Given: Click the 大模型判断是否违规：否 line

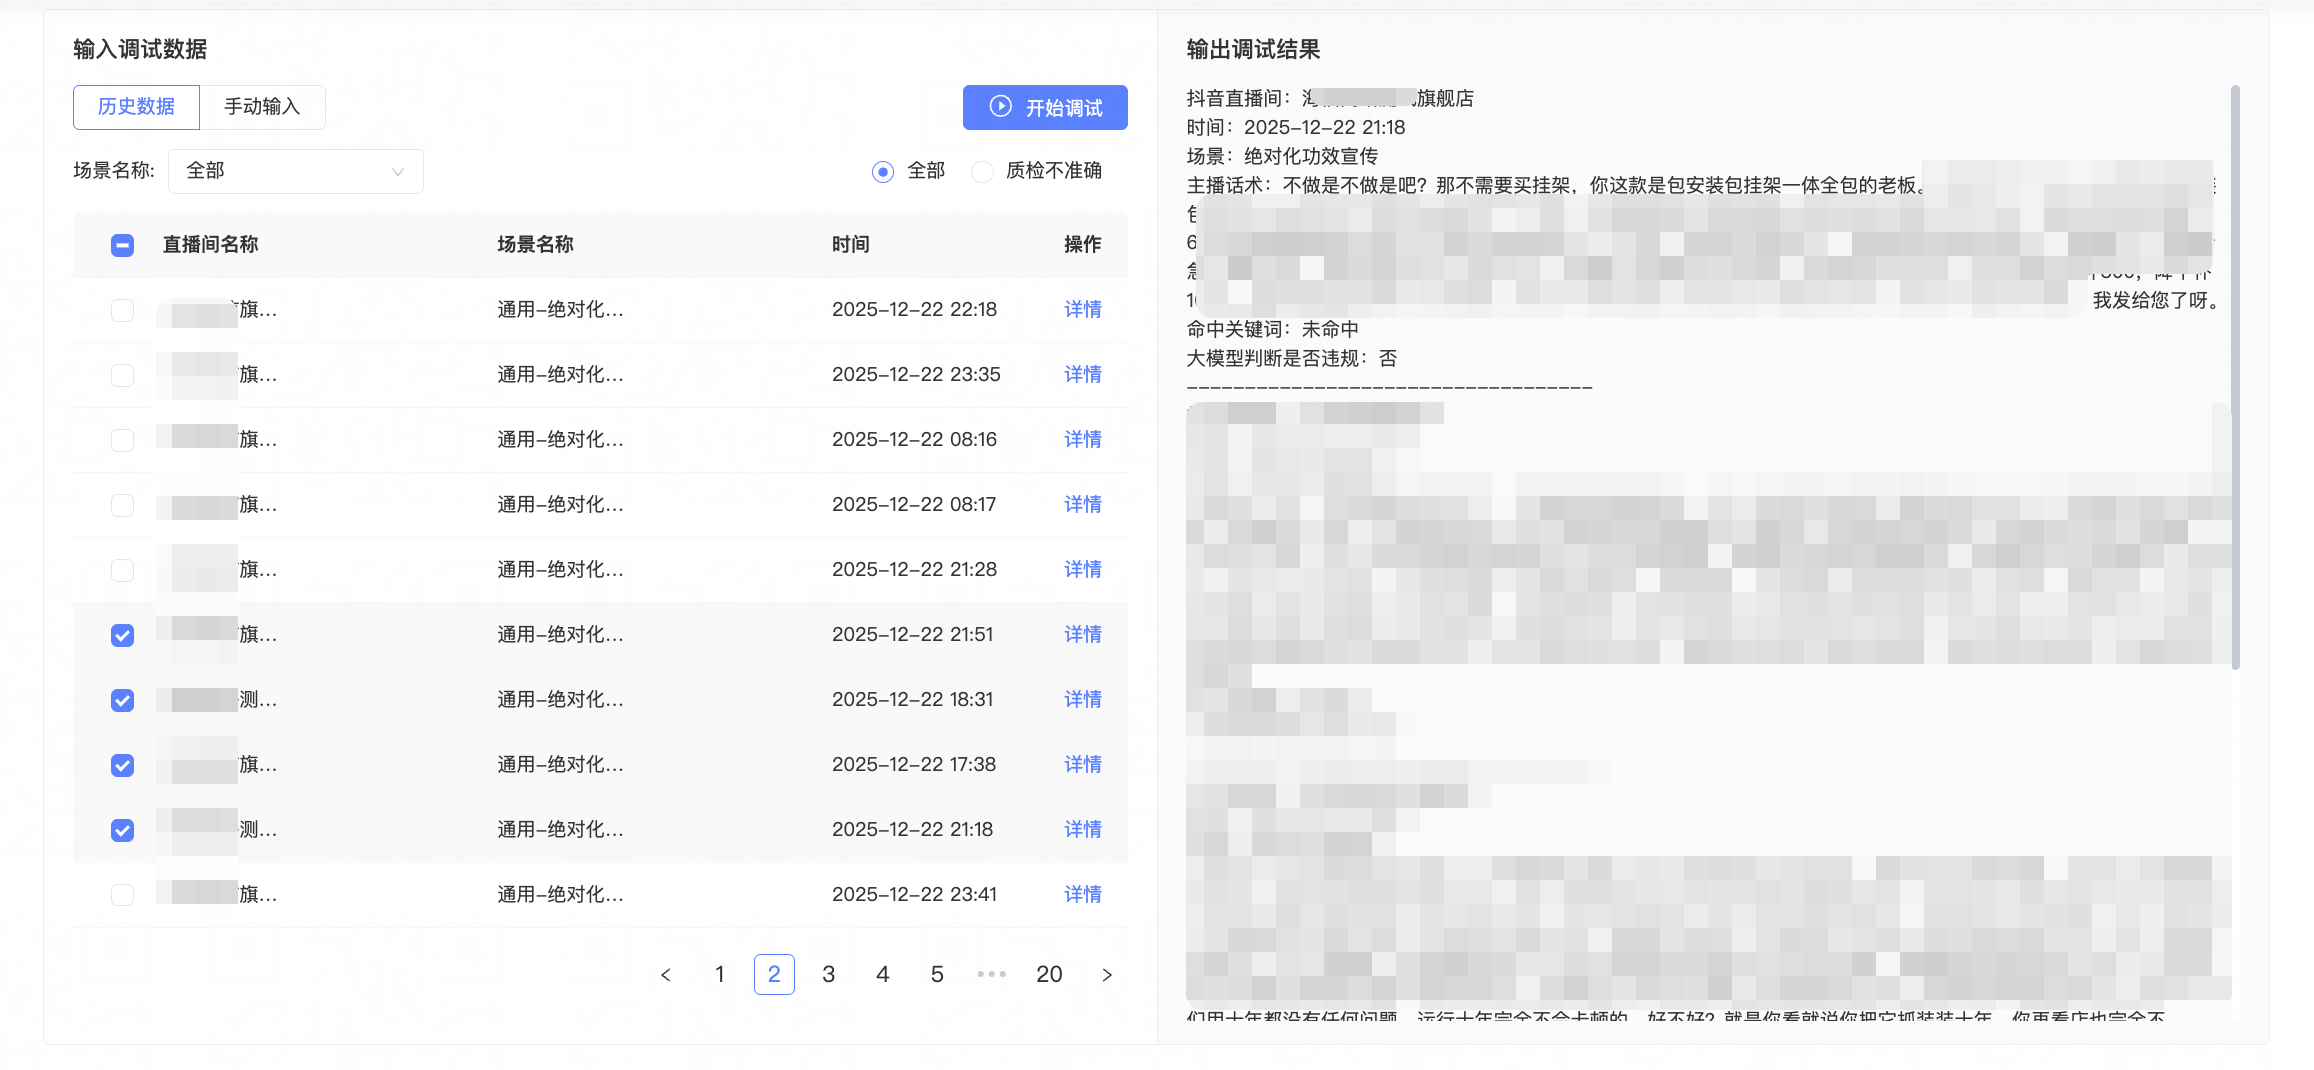Looking at the screenshot, I should click(x=1292, y=359).
